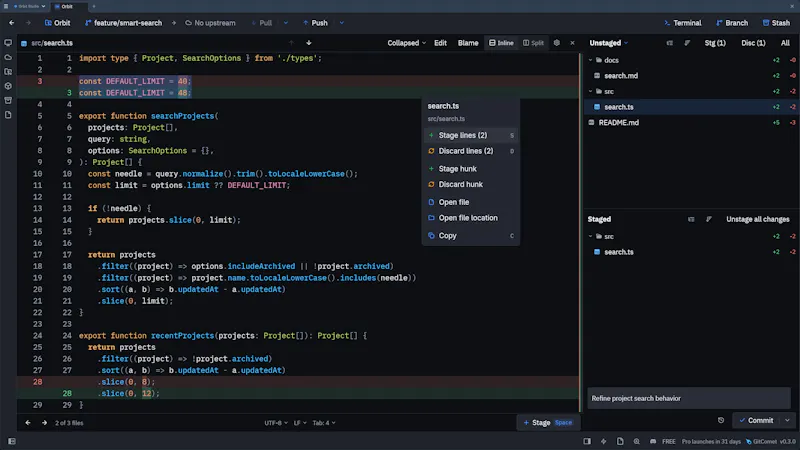Open the monitor icon in left sidebar
Screen dimensions: 800x450
(x=8, y=43)
